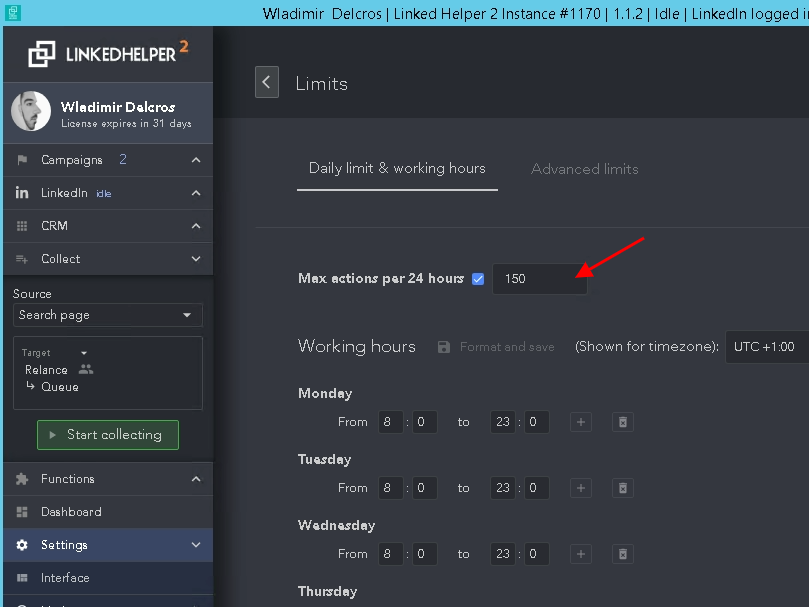Expand the Collect section chevron
Screen dimensions: 809x607
tap(196, 259)
